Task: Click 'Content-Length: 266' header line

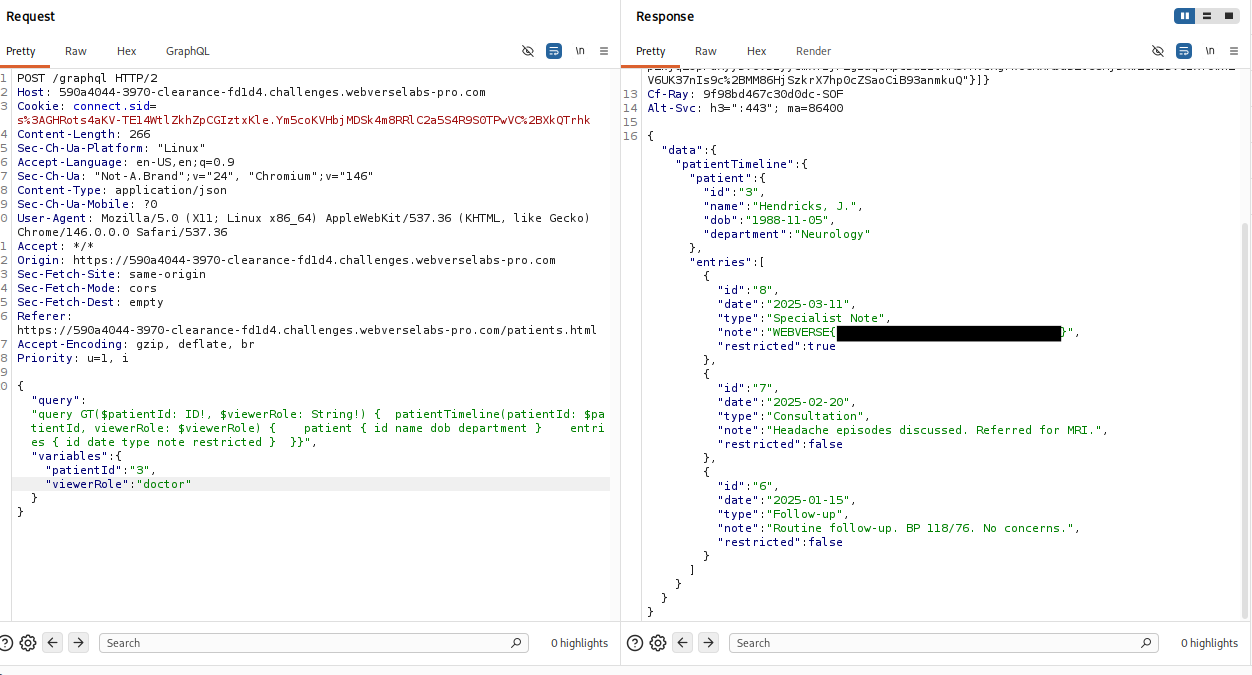Action: 84,134
